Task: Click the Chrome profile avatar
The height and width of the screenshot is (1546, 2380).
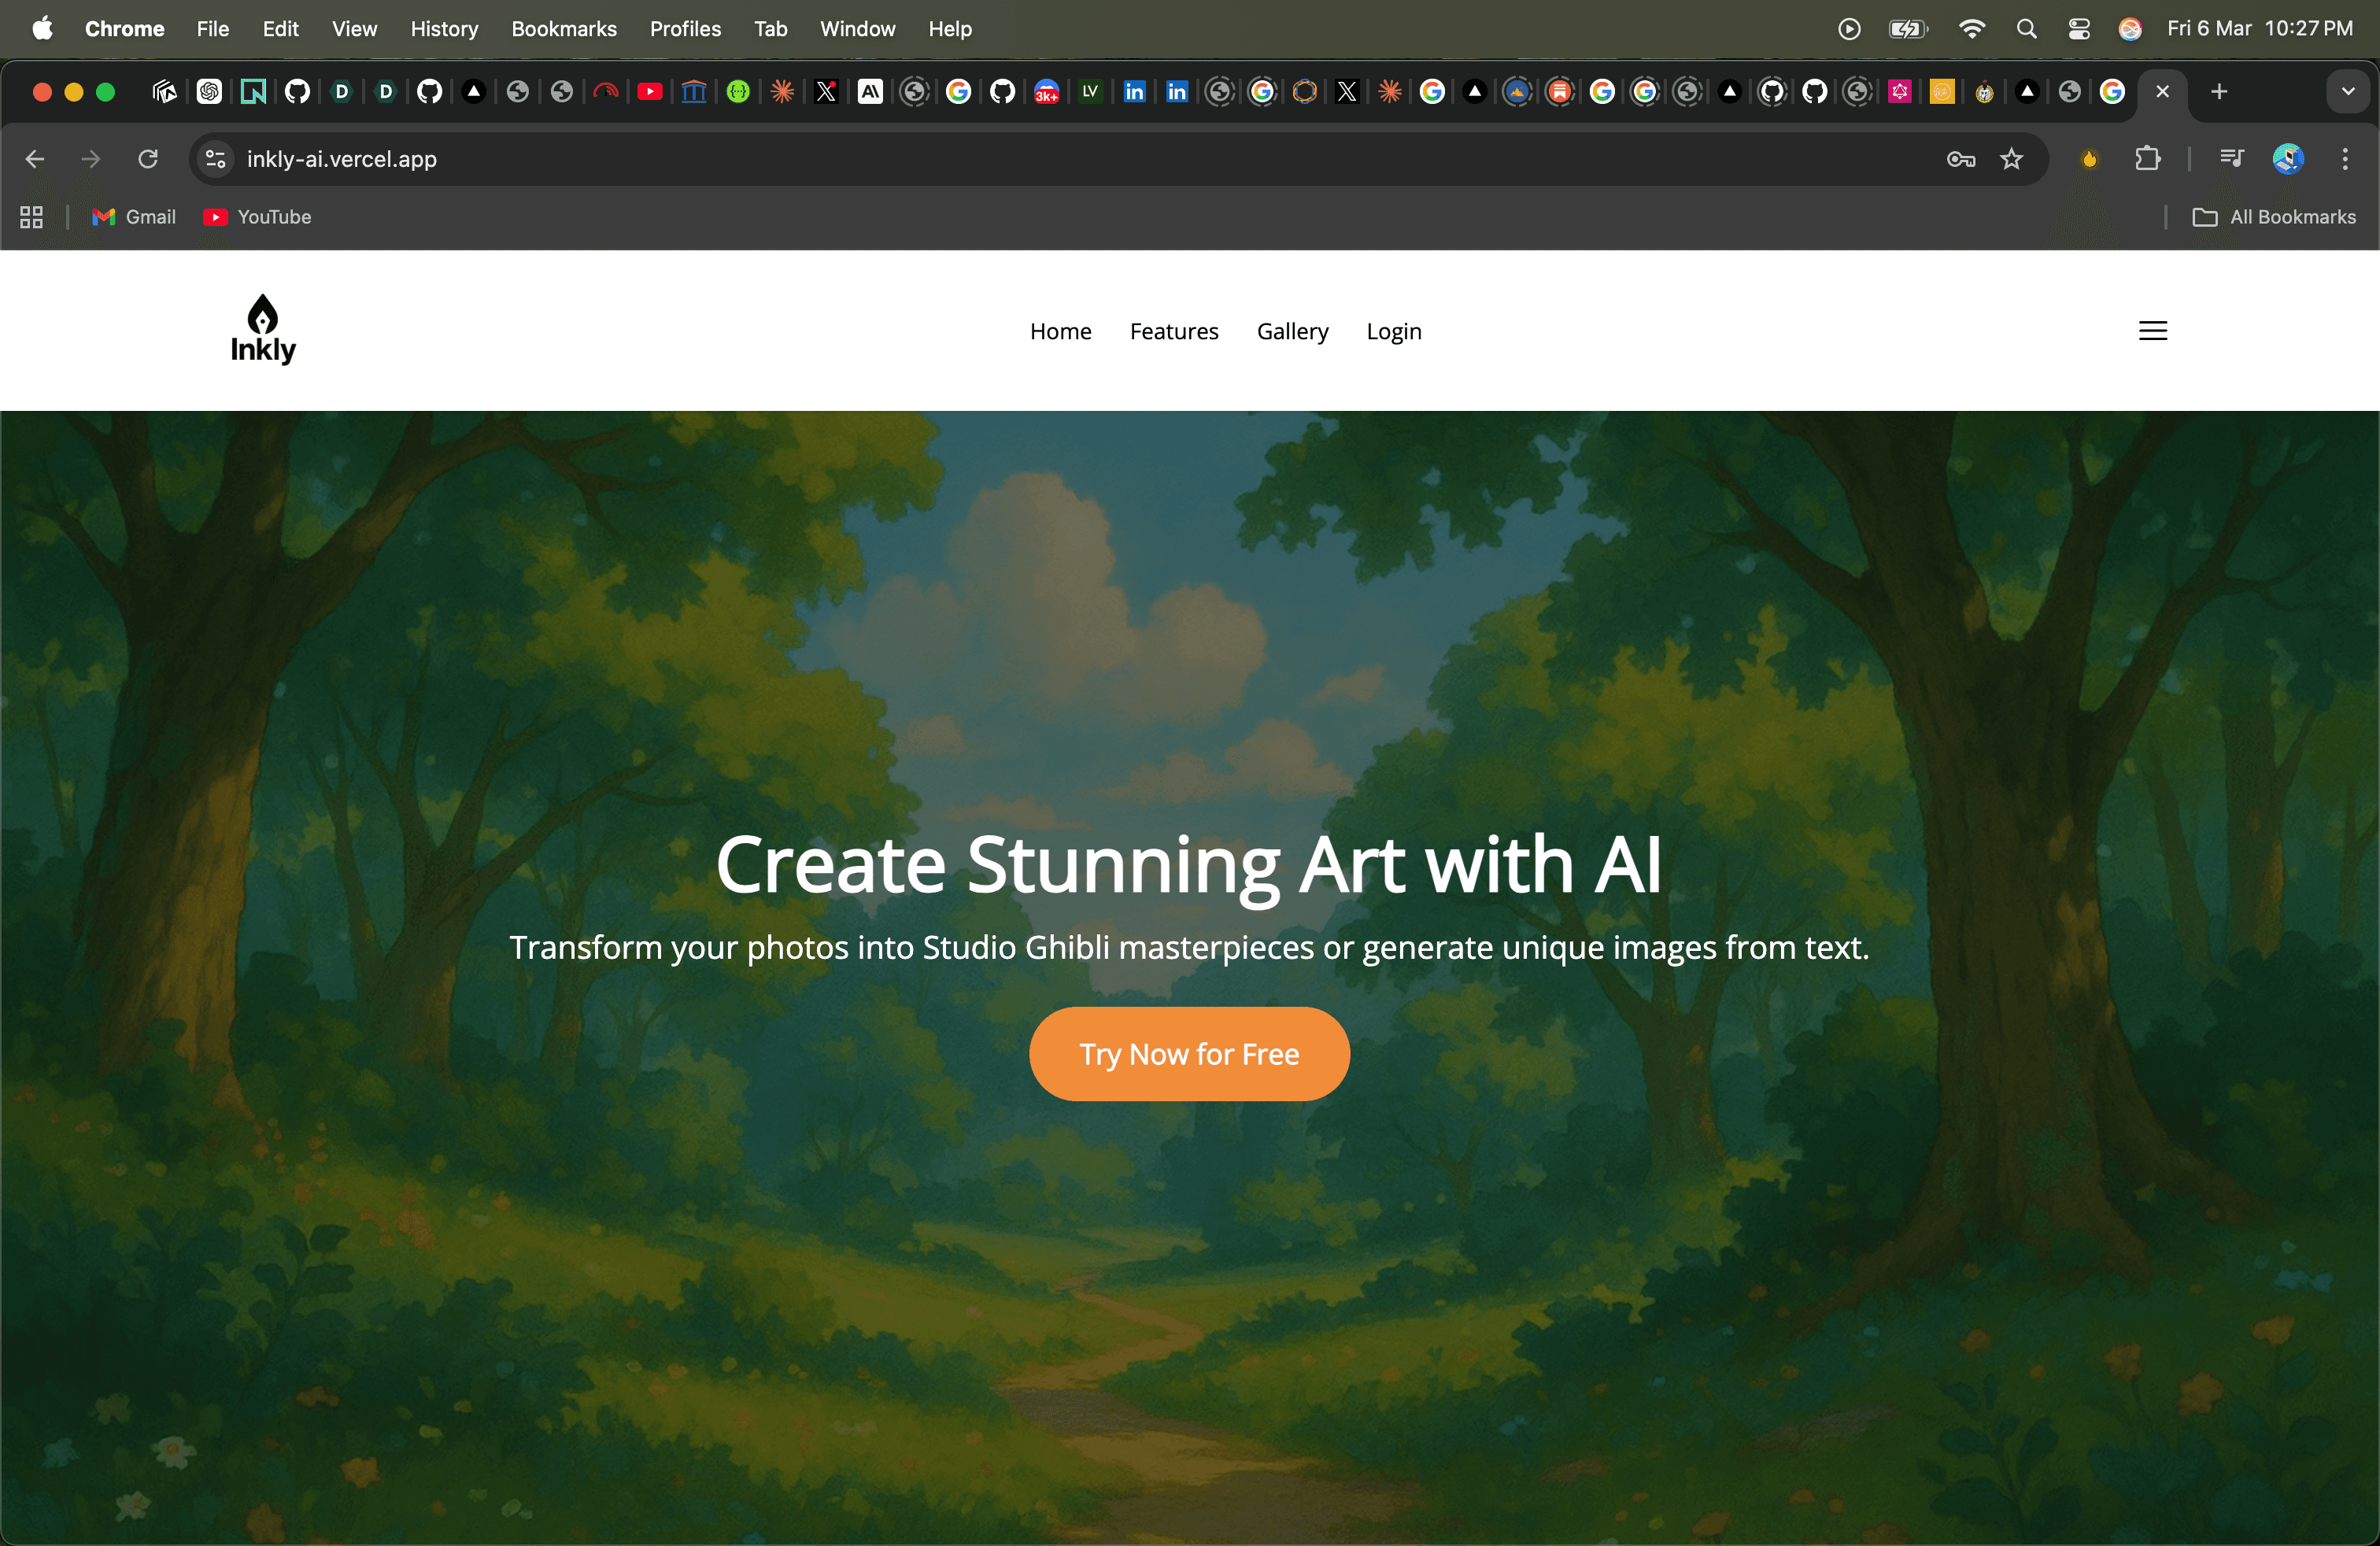Action: [2288, 159]
